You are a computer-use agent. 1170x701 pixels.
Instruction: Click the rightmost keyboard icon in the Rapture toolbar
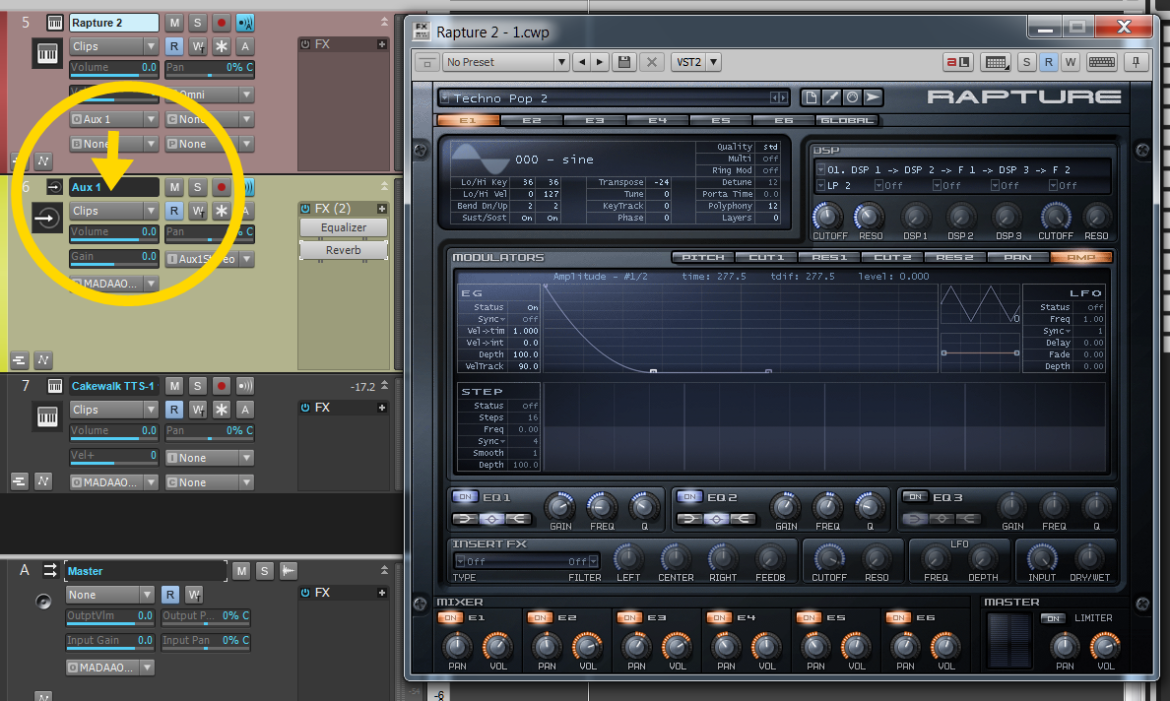point(1102,62)
